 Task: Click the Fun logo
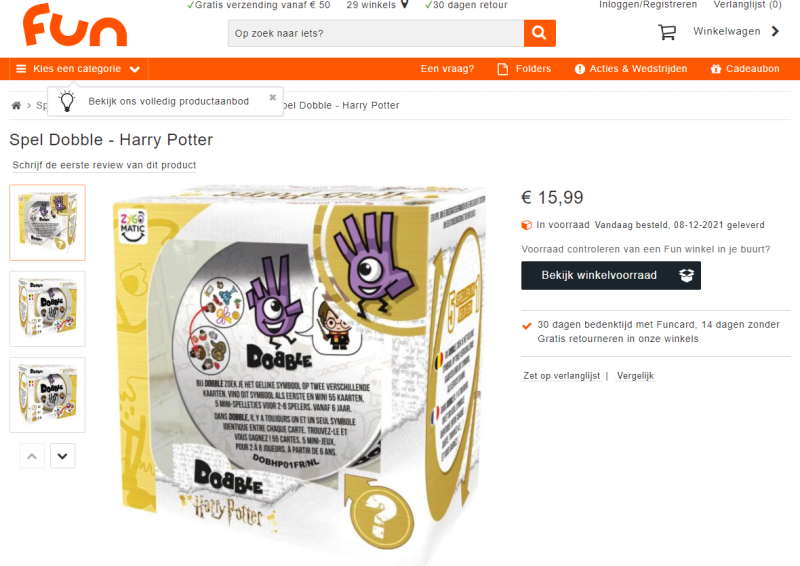(75, 25)
